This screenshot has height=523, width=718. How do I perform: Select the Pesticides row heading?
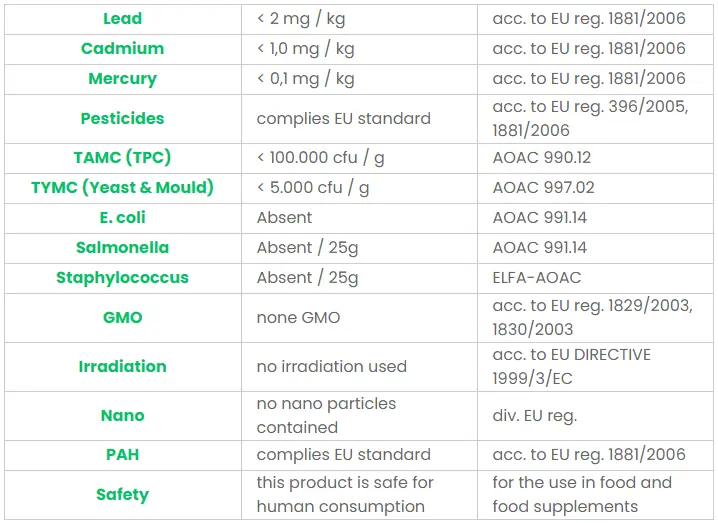coord(122,118)
